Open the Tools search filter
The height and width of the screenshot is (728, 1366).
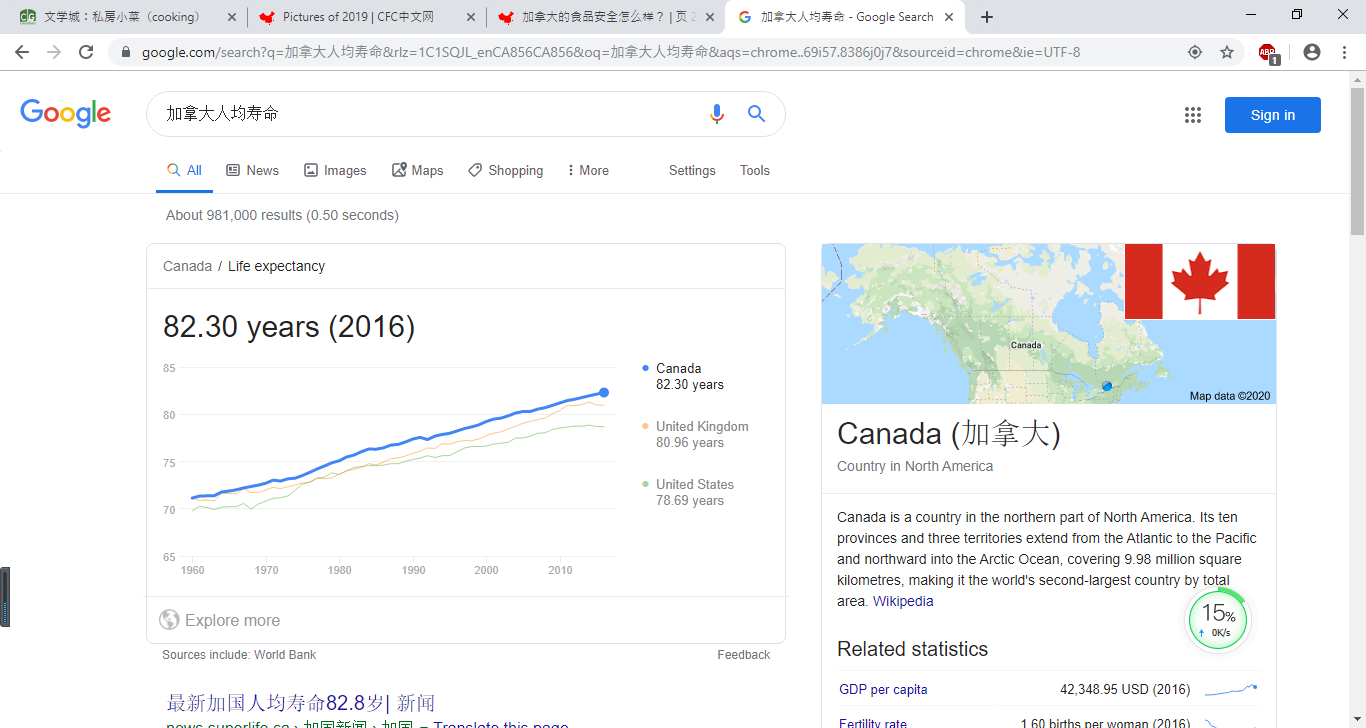pos(754,170)
